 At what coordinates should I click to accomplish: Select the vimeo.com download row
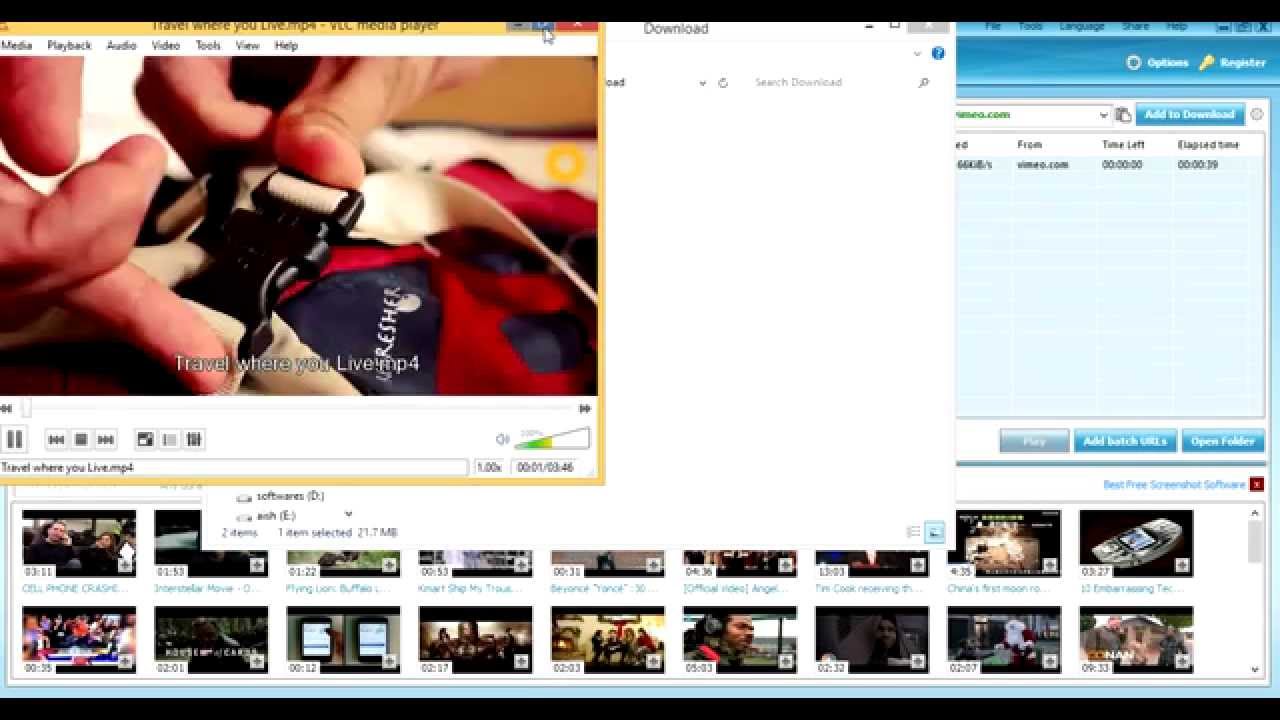click(1110, 164)
